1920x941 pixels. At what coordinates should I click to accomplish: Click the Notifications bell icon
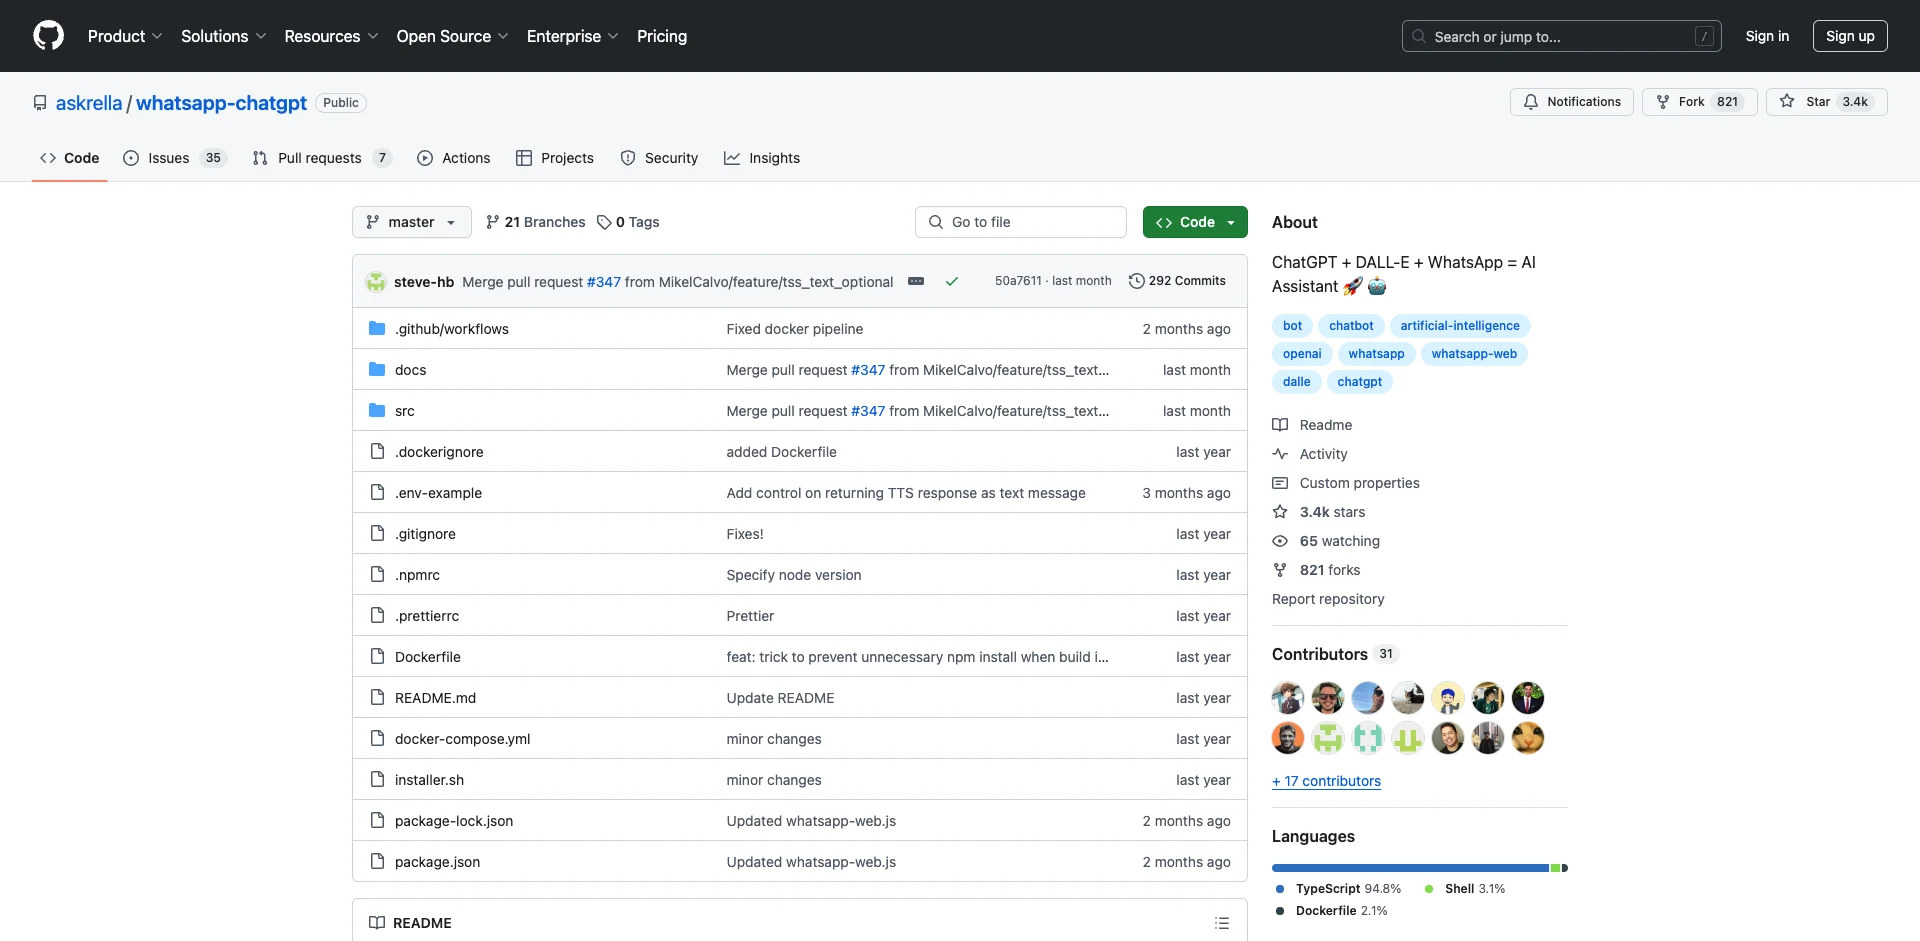(x=1531, y=102)
